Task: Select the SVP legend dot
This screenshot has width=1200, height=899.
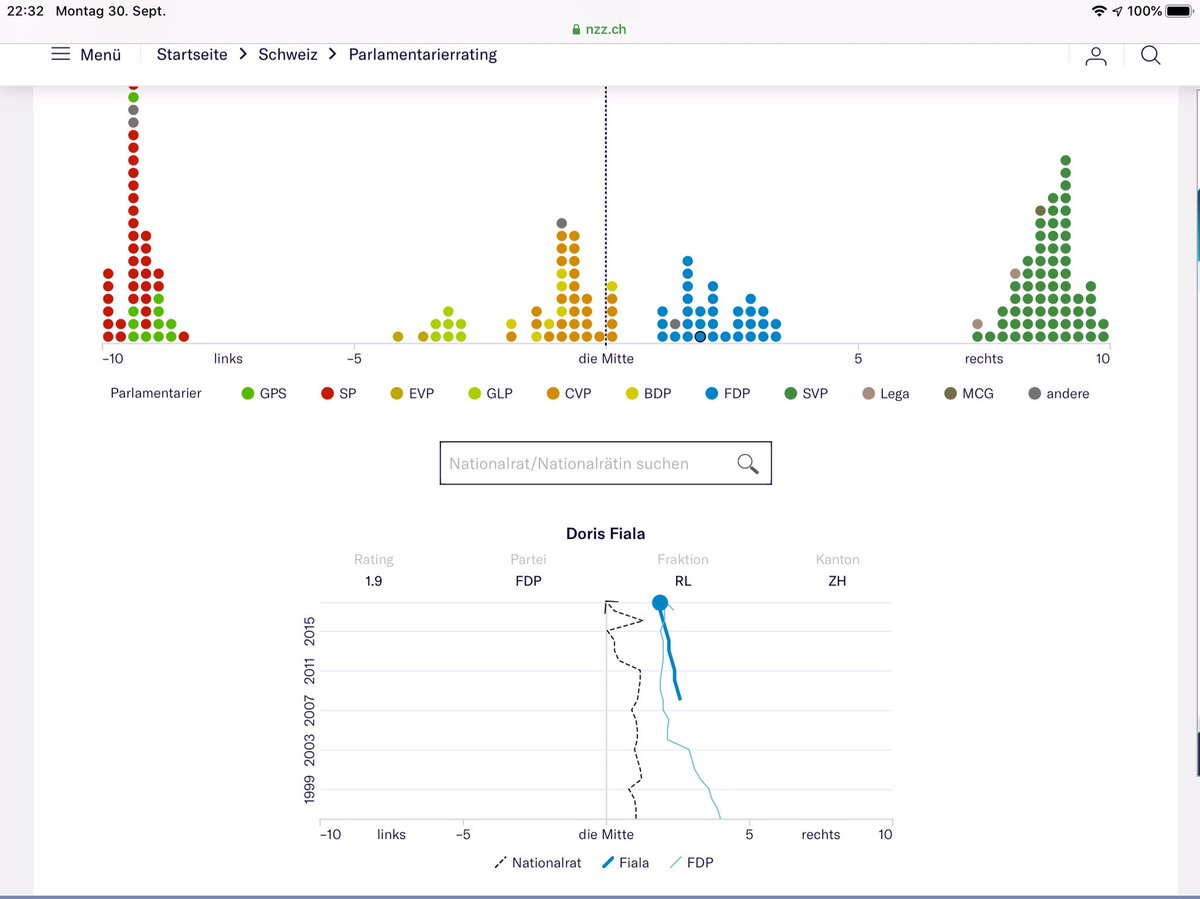Action: click(x=791, y=394)
